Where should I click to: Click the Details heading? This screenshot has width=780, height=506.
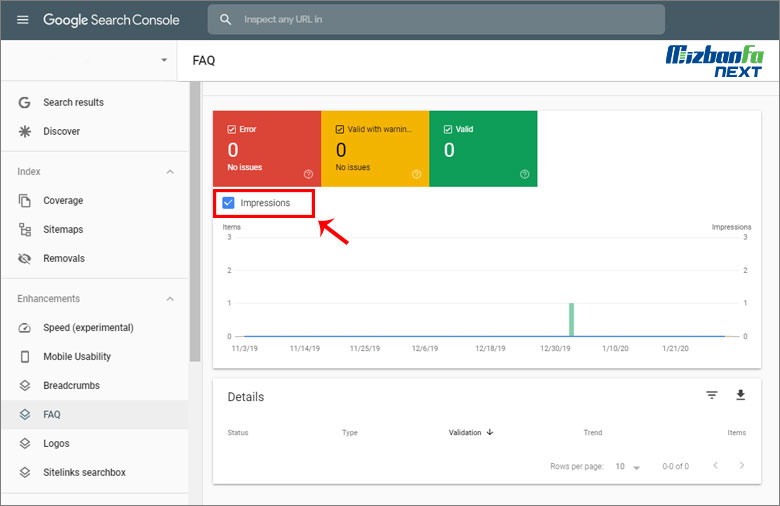[x=246, y=397]
